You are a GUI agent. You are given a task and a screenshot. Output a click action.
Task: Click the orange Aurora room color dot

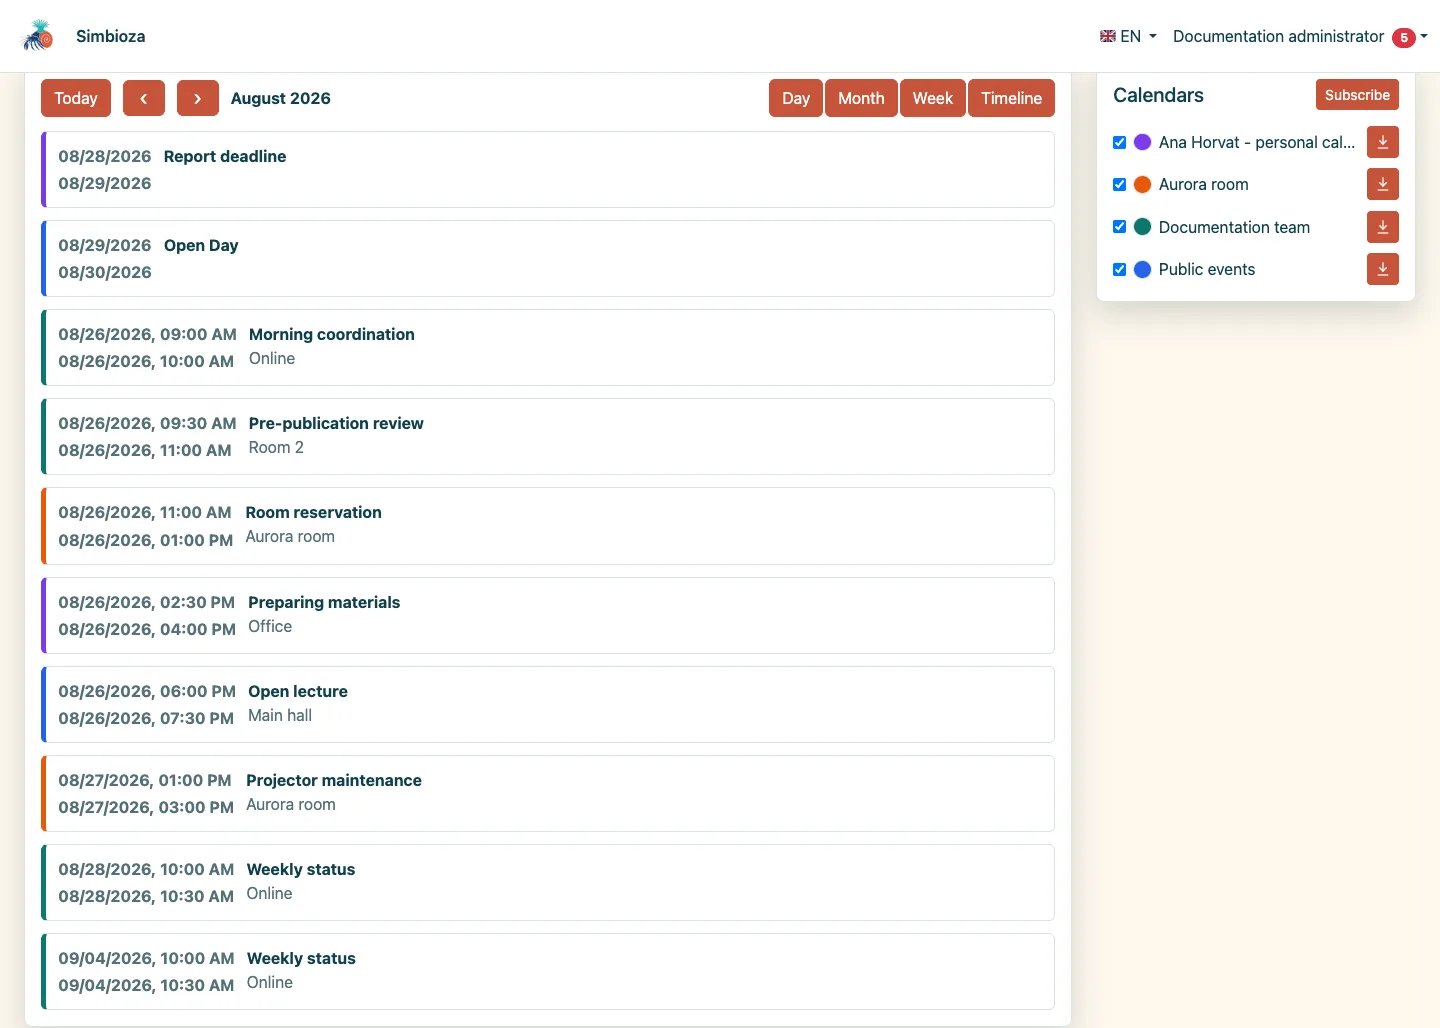tap(1142, 184)
